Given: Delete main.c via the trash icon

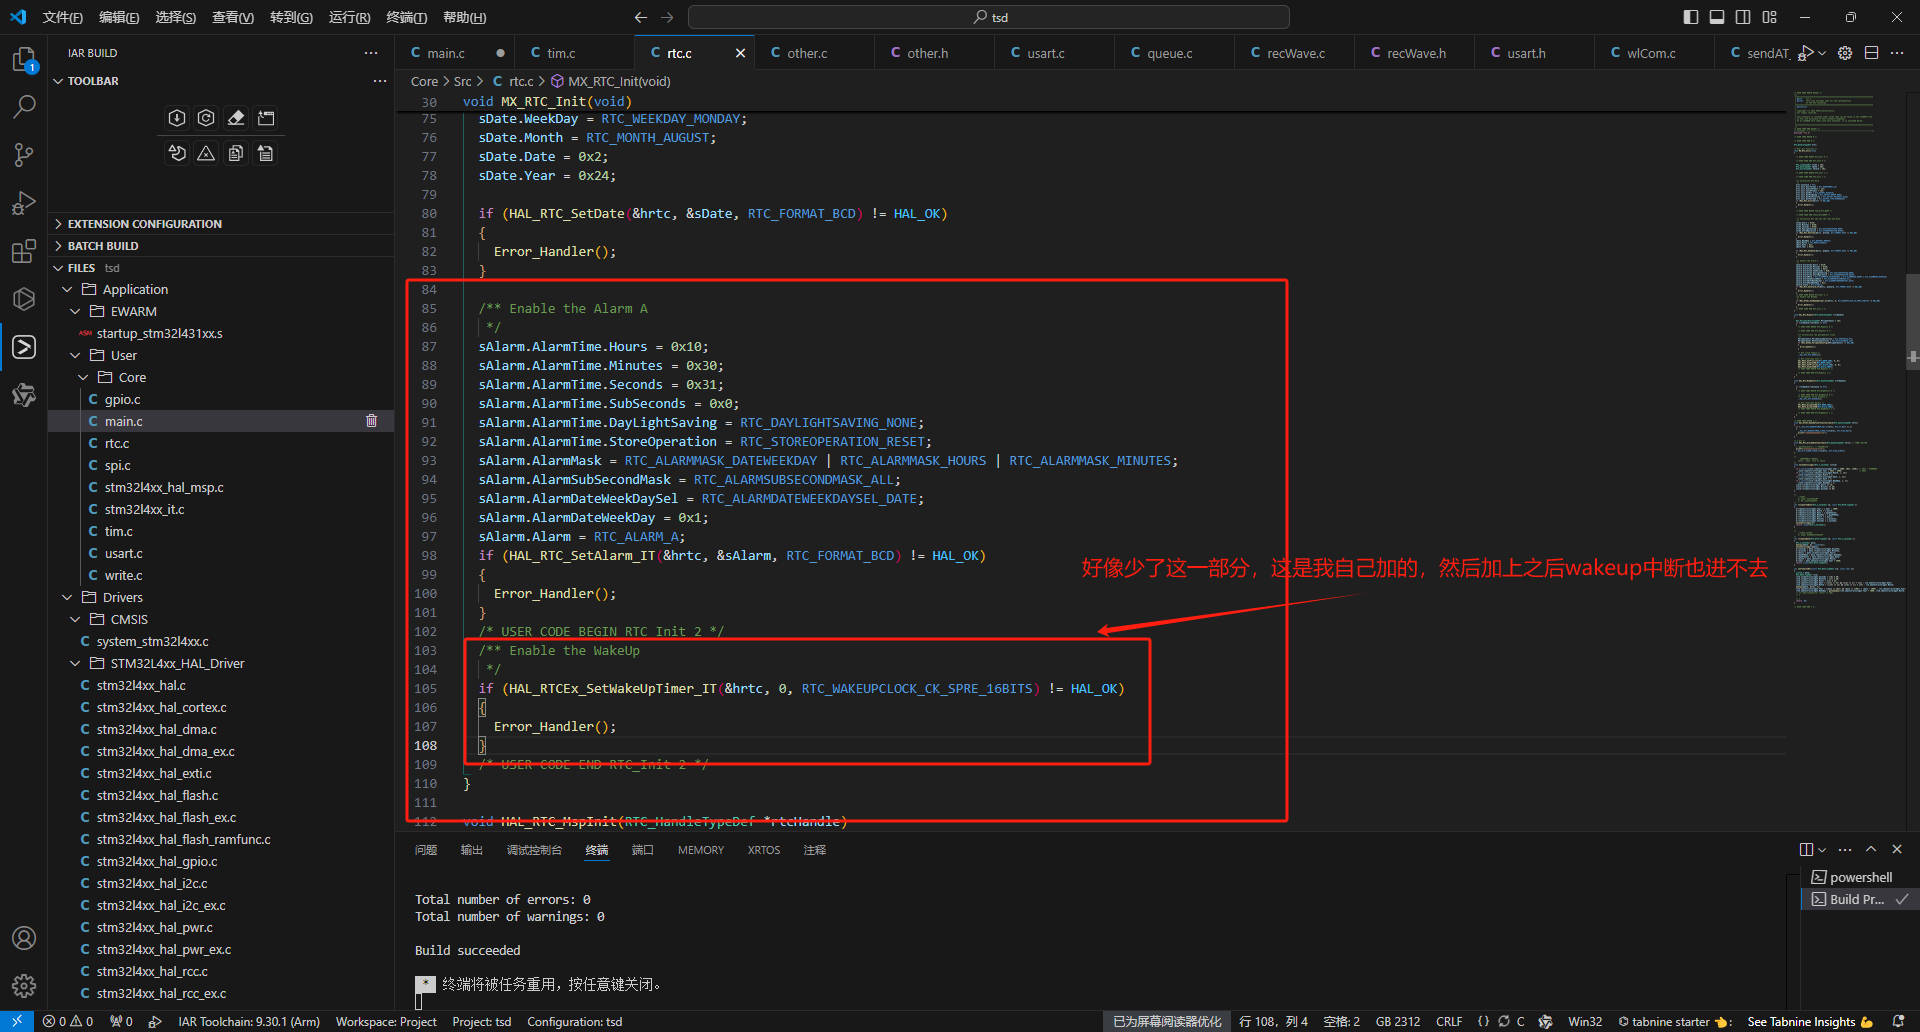Looking at the screenshot, I should 372,421.
